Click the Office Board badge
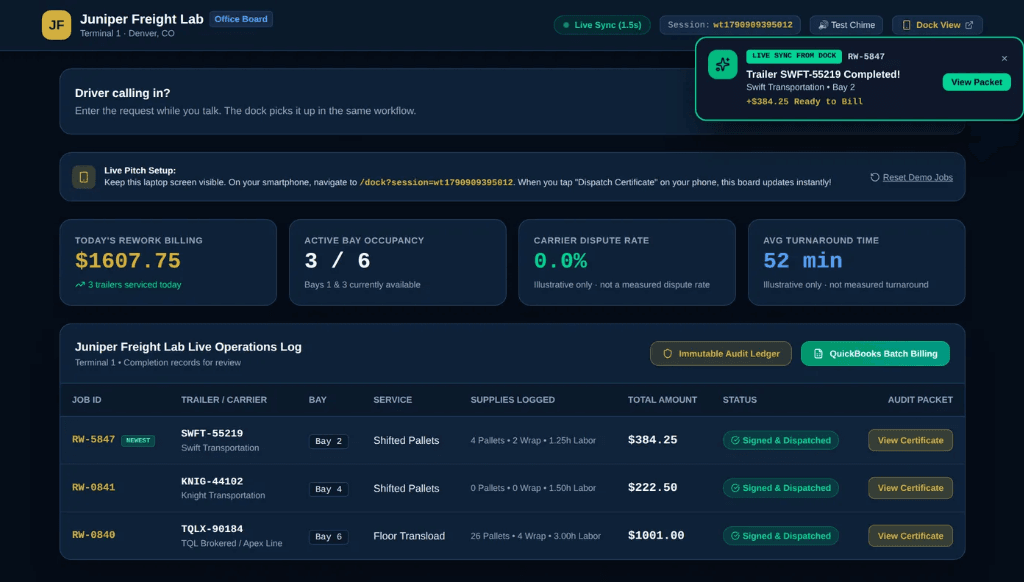The image size is (1024, 582). [x=241, y=19]
